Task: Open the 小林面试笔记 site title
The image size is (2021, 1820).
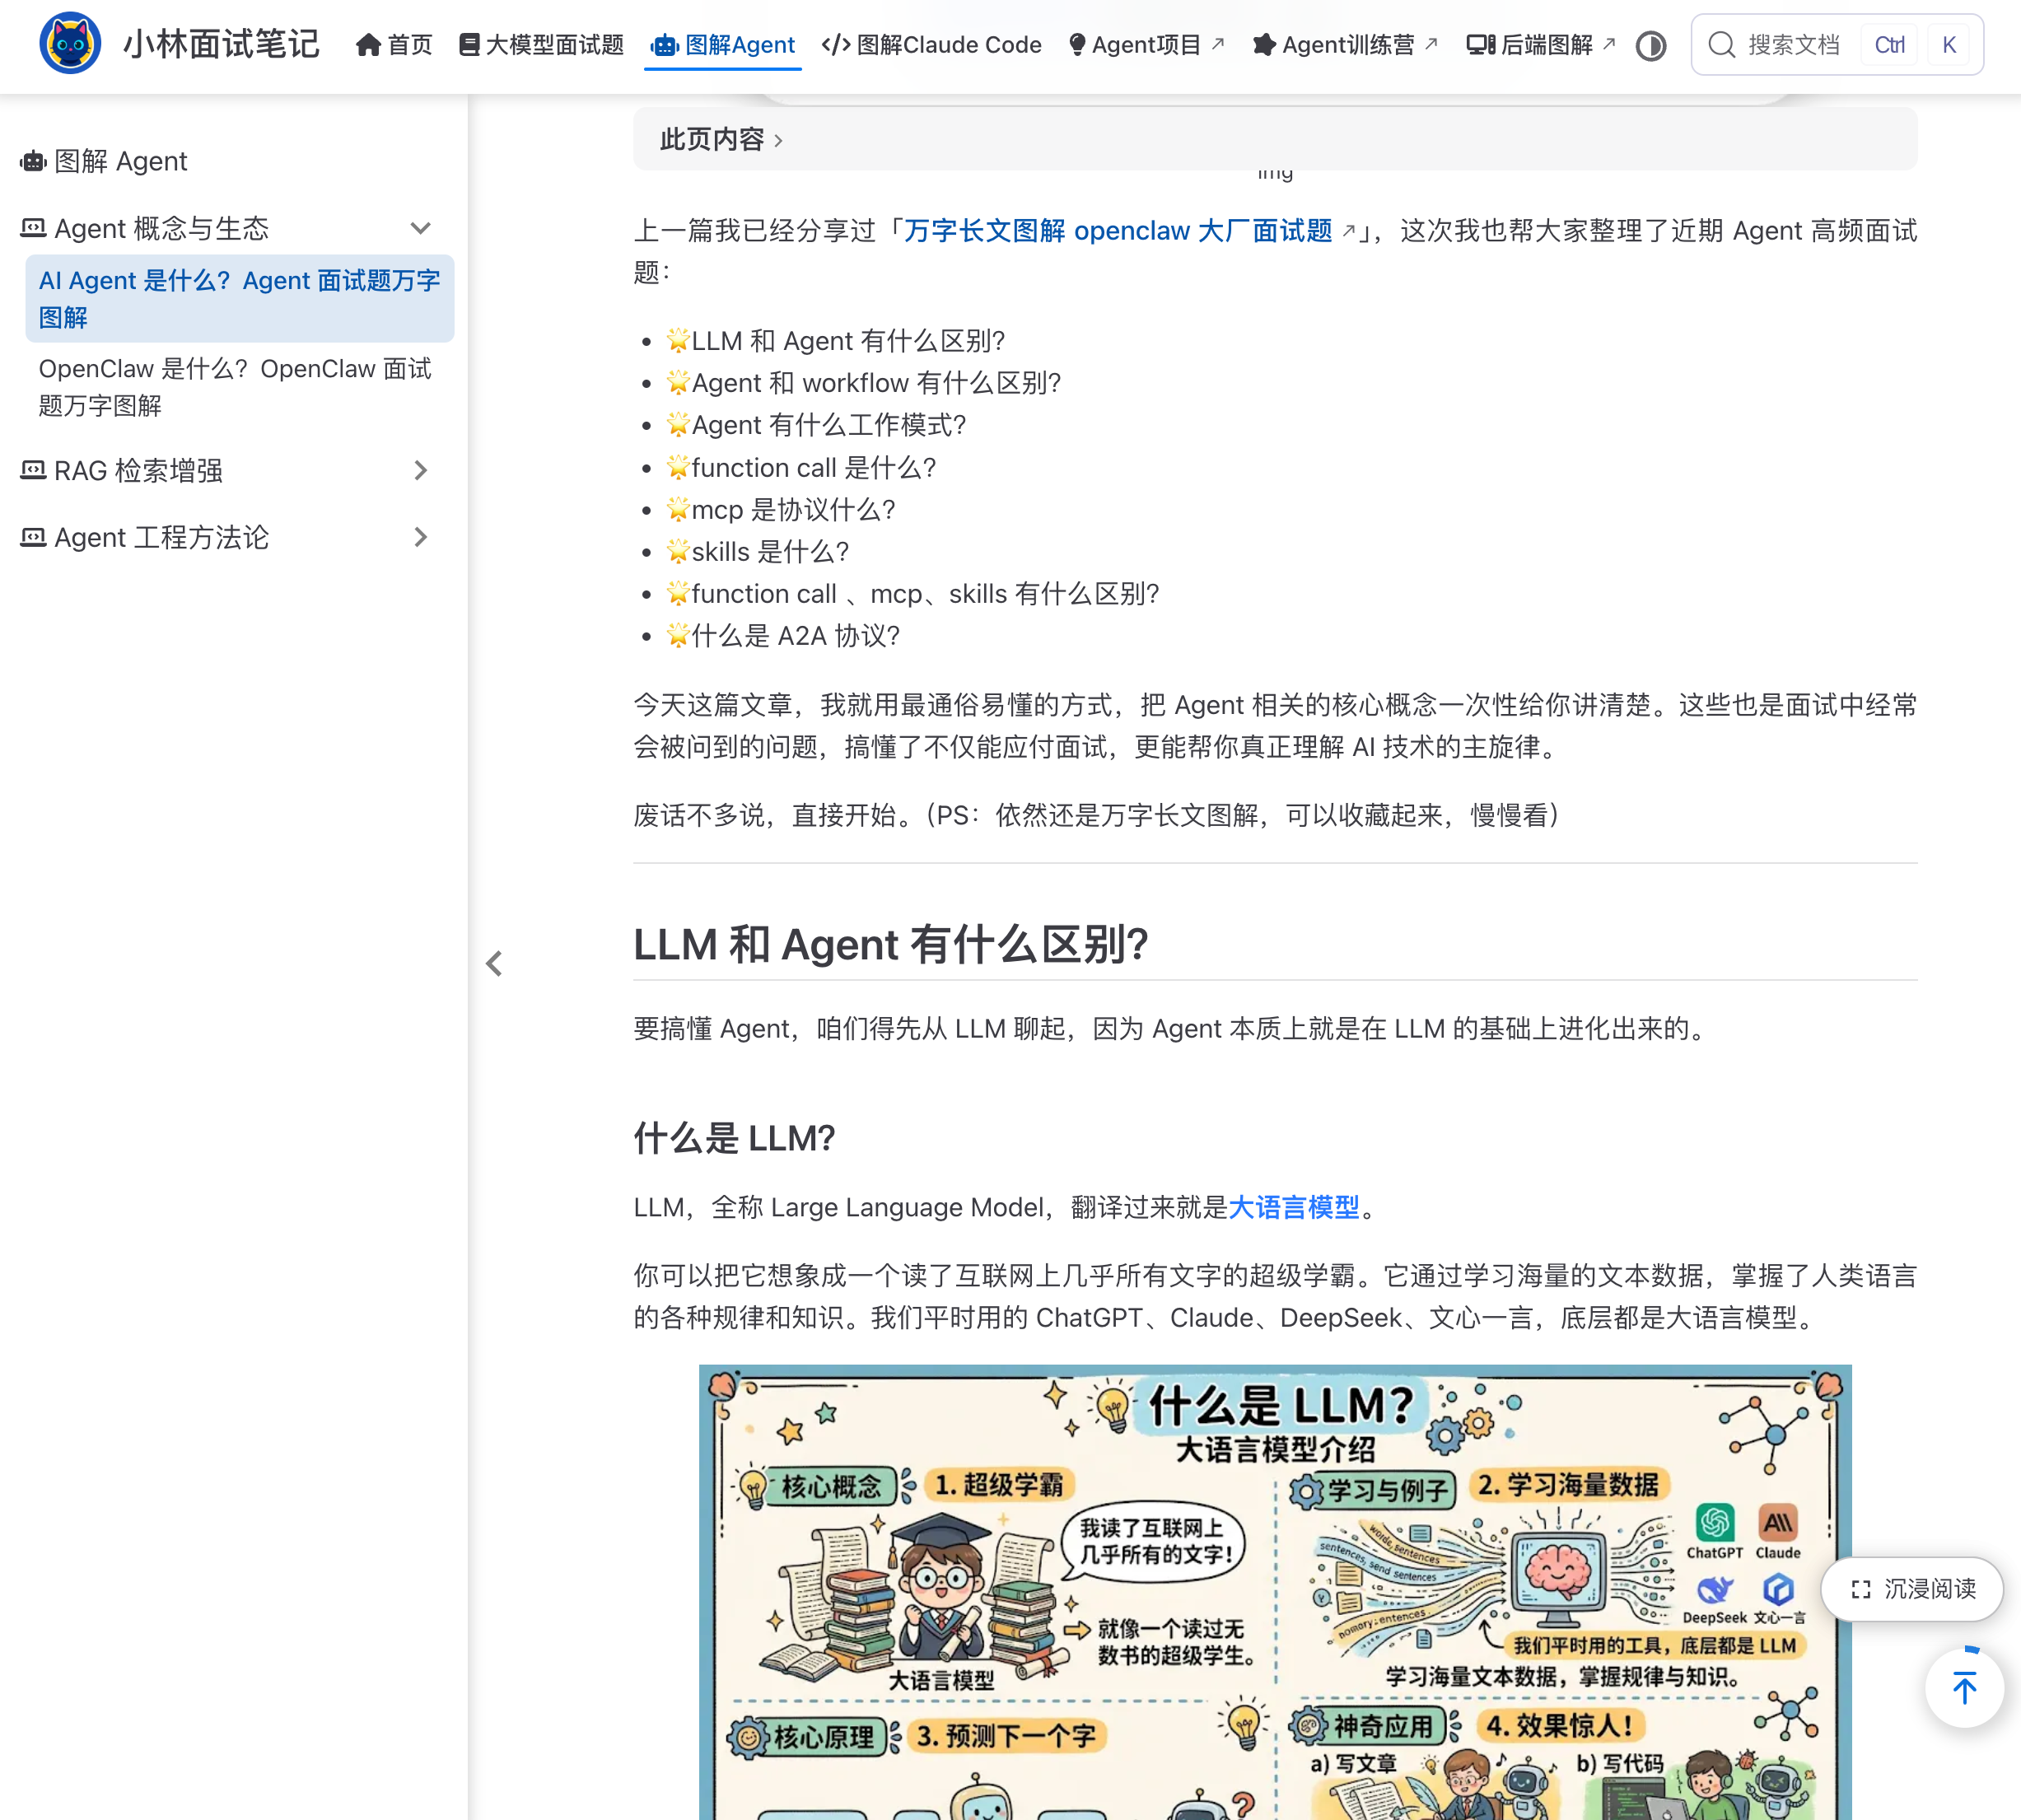Action: (x=221, y=45)
